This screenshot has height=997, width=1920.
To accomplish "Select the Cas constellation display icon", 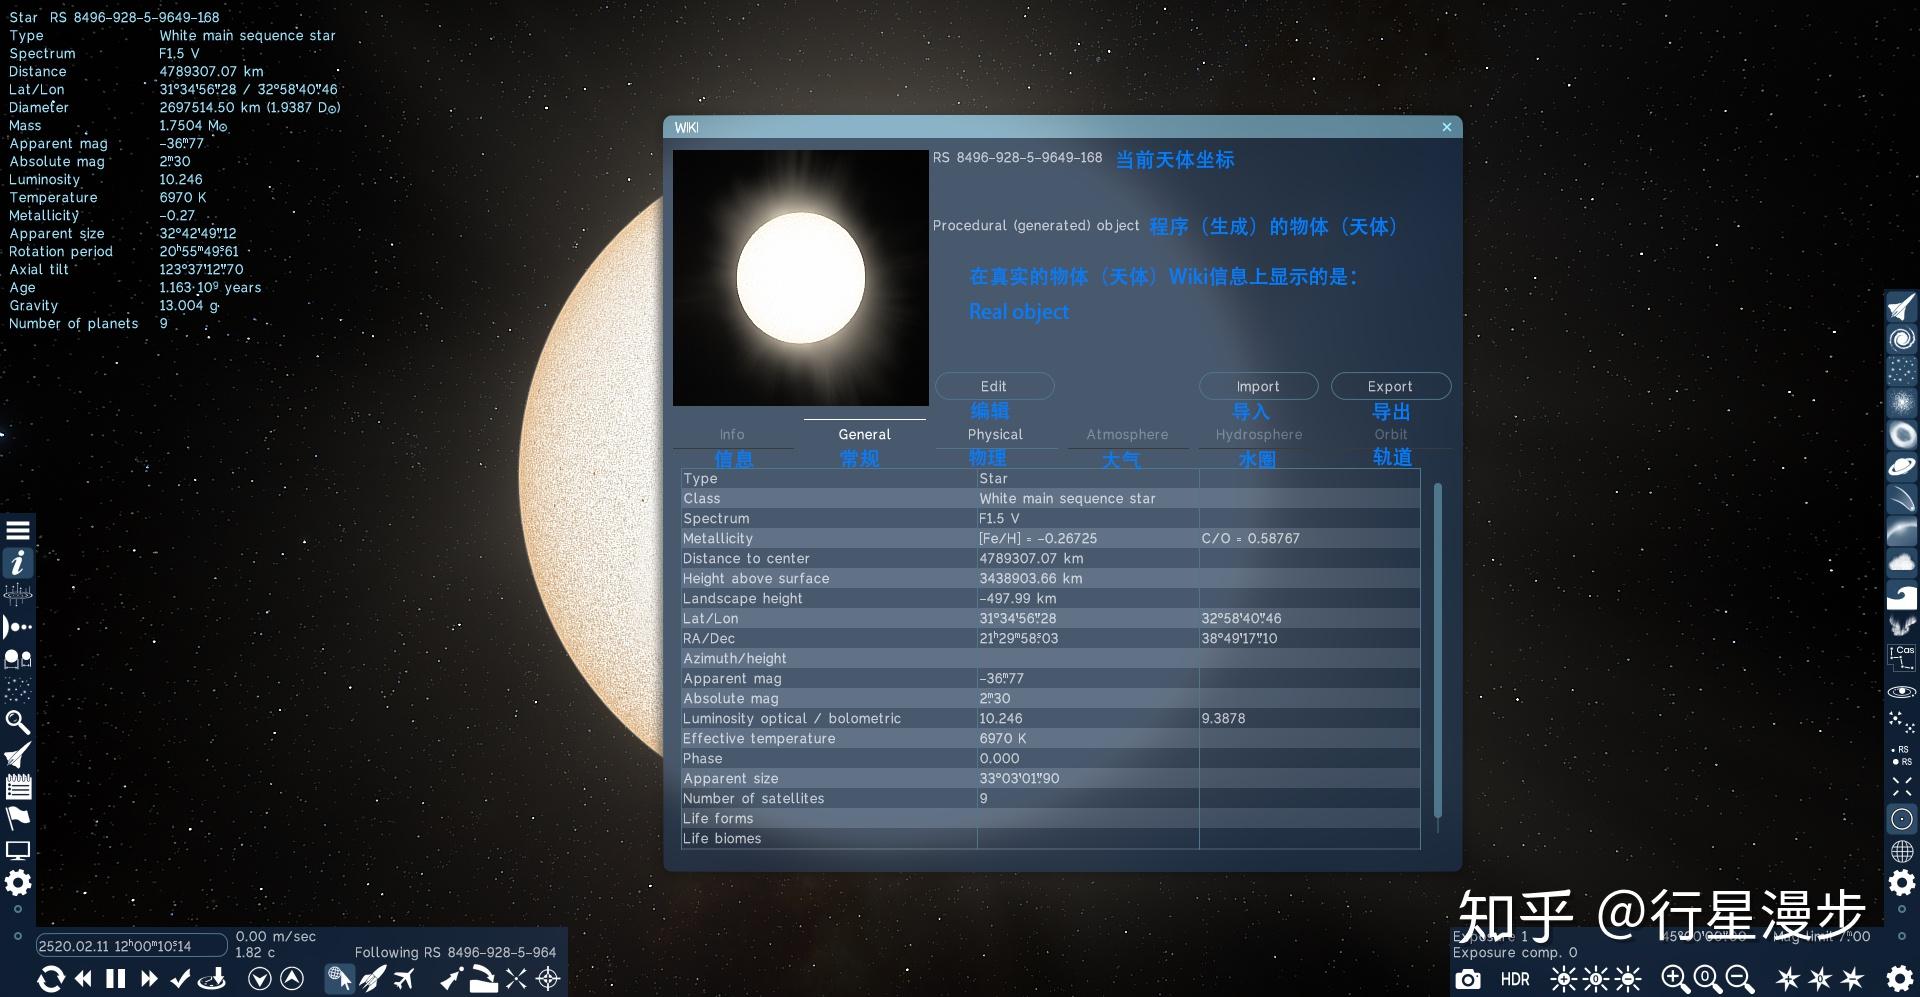I will 1900,656.
